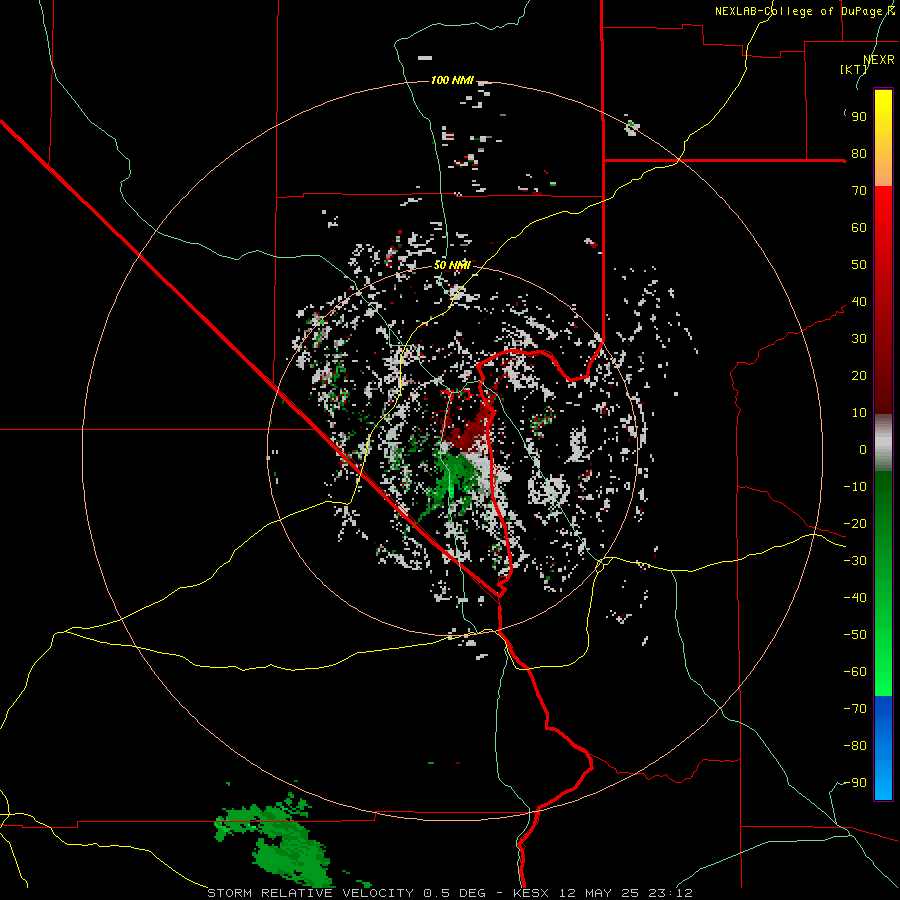Click the gray zero-velocity segment of color bar
The image size is (900, 900).
pyautogui.click(x=883, y=443)
